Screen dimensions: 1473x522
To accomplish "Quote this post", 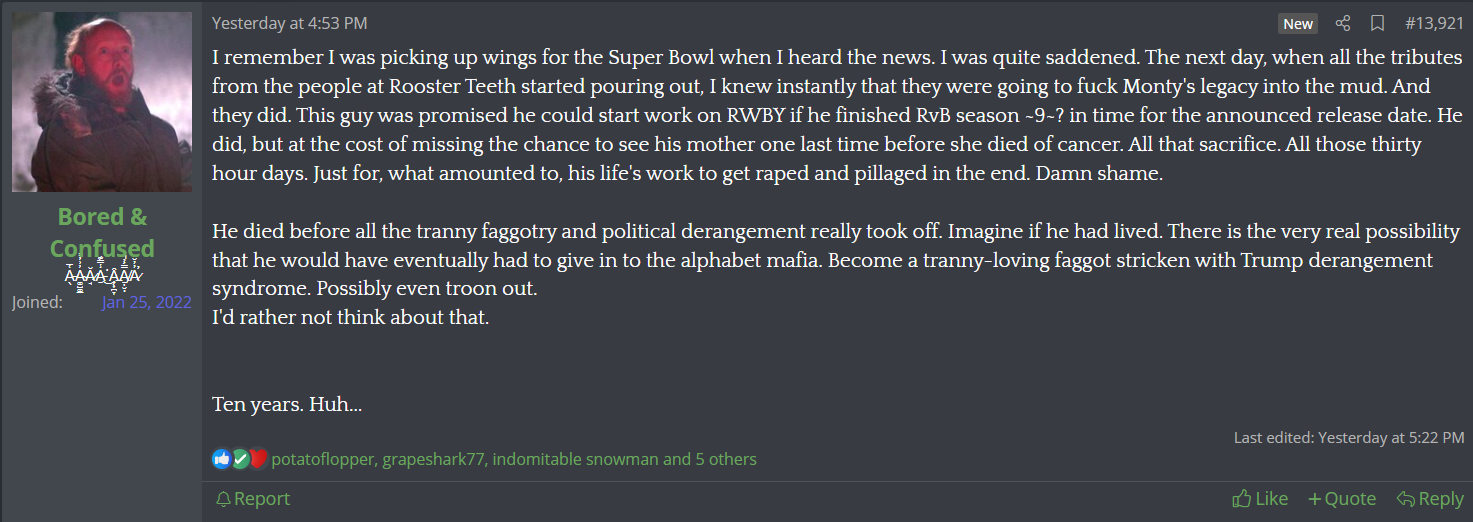I will click(1341, 498).
